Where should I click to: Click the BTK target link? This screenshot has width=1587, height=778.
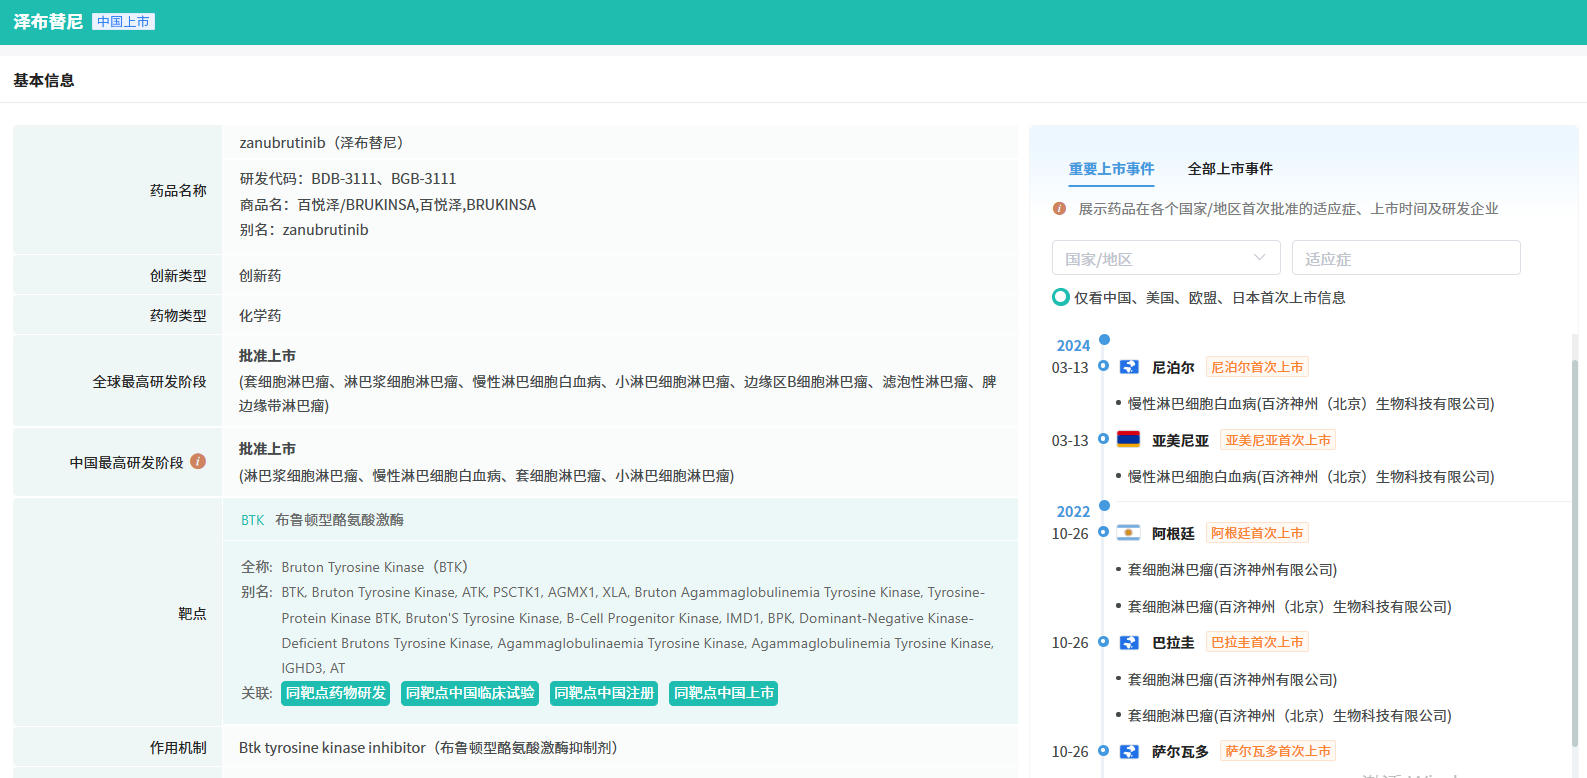click(x=252, y=520)
